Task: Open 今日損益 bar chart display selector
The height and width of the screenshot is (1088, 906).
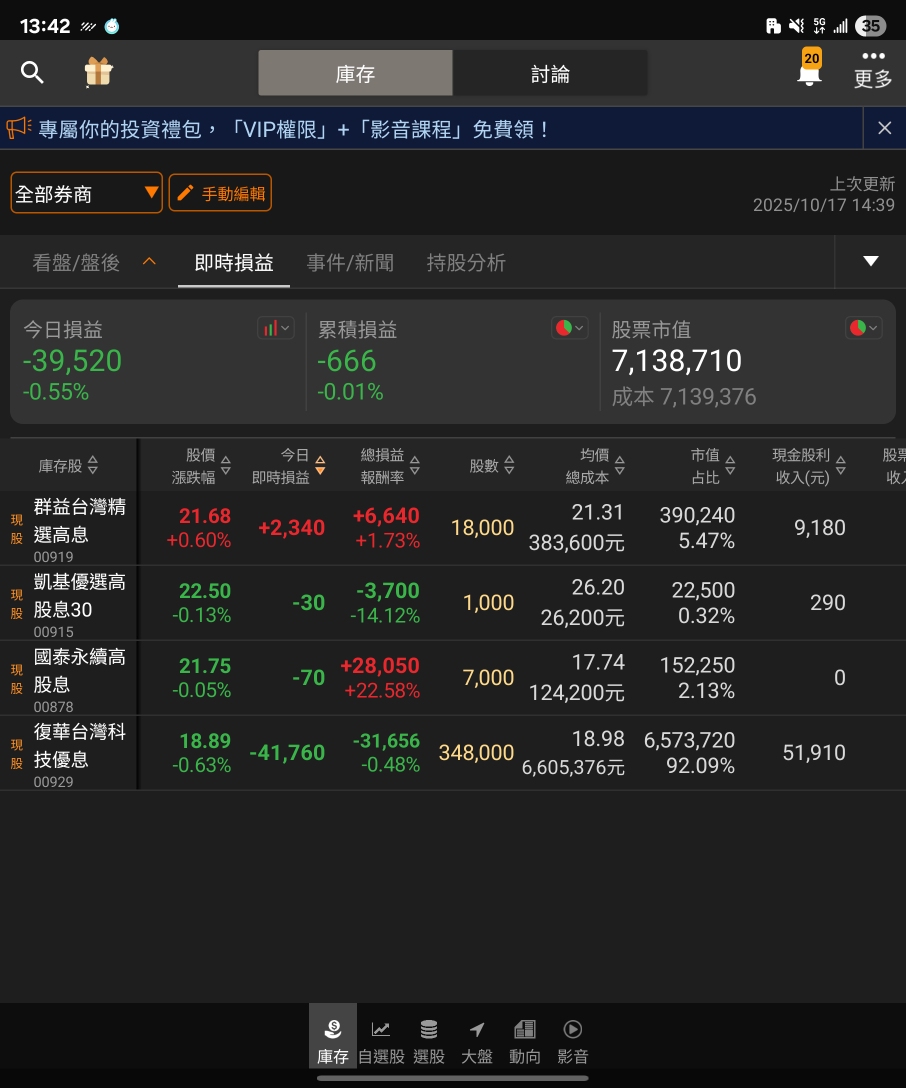Action: point(276,328)
